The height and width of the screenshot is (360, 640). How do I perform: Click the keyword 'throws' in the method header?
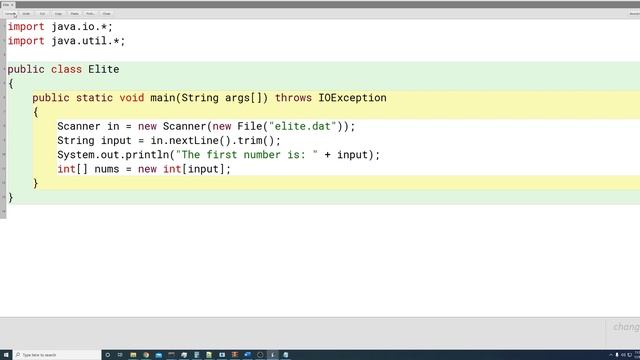coord(293,98)
